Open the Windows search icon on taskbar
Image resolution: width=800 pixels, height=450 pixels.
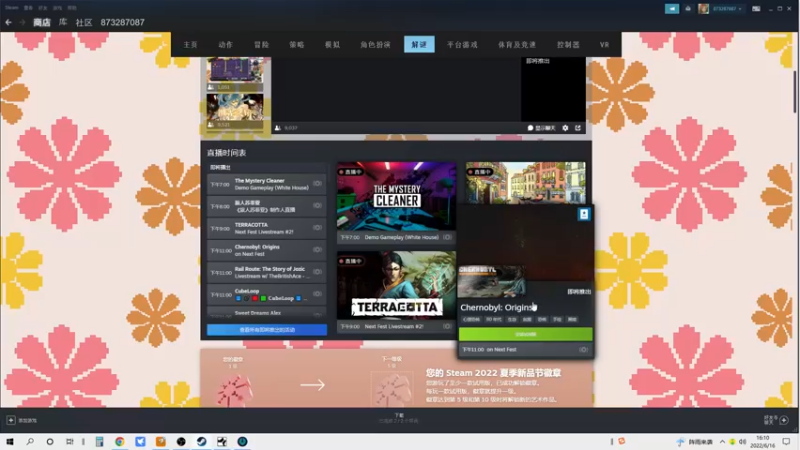[x=30, y=441]
